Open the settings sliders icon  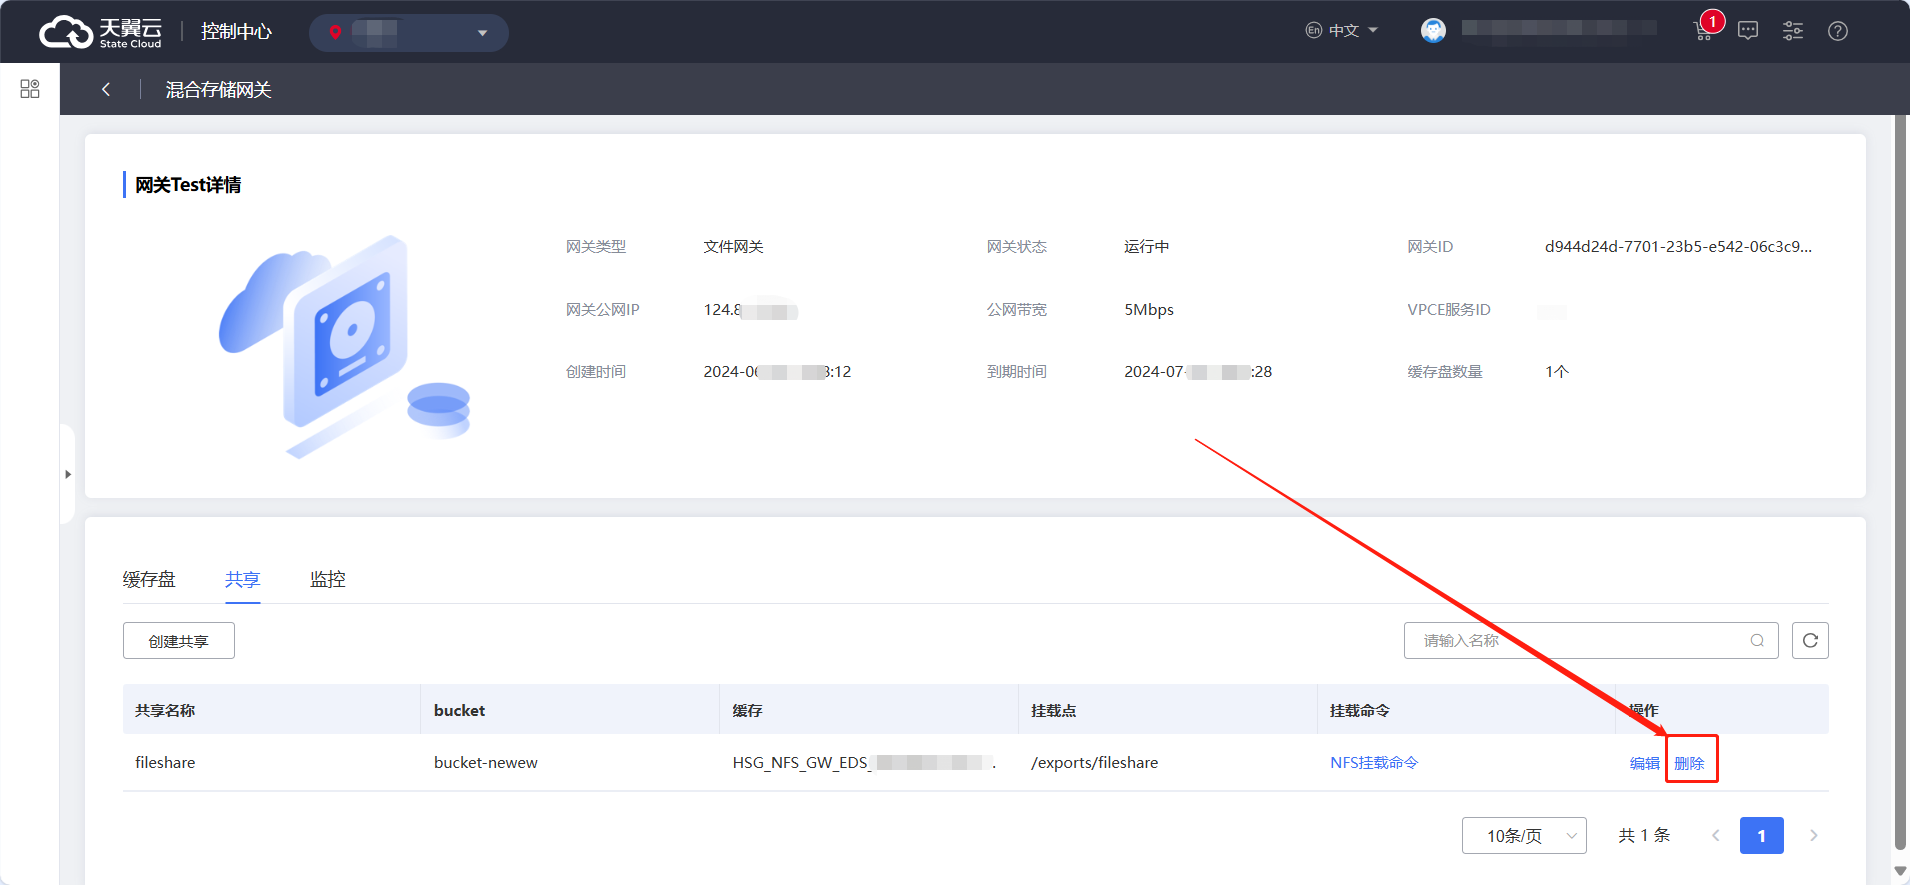[1793, 31]
